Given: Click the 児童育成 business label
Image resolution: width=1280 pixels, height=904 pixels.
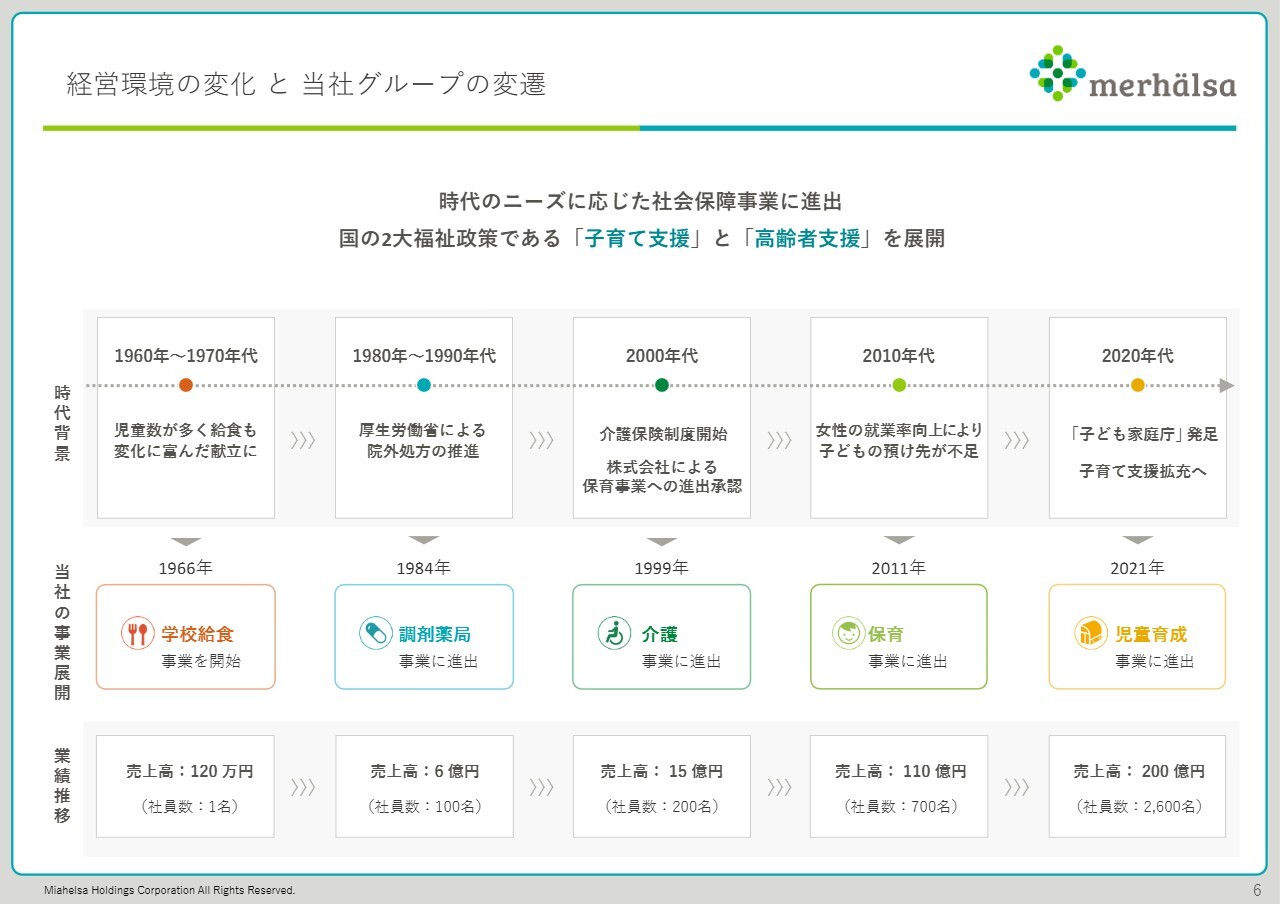Looking at the screenshot, I should click(x=1151, y=634).
